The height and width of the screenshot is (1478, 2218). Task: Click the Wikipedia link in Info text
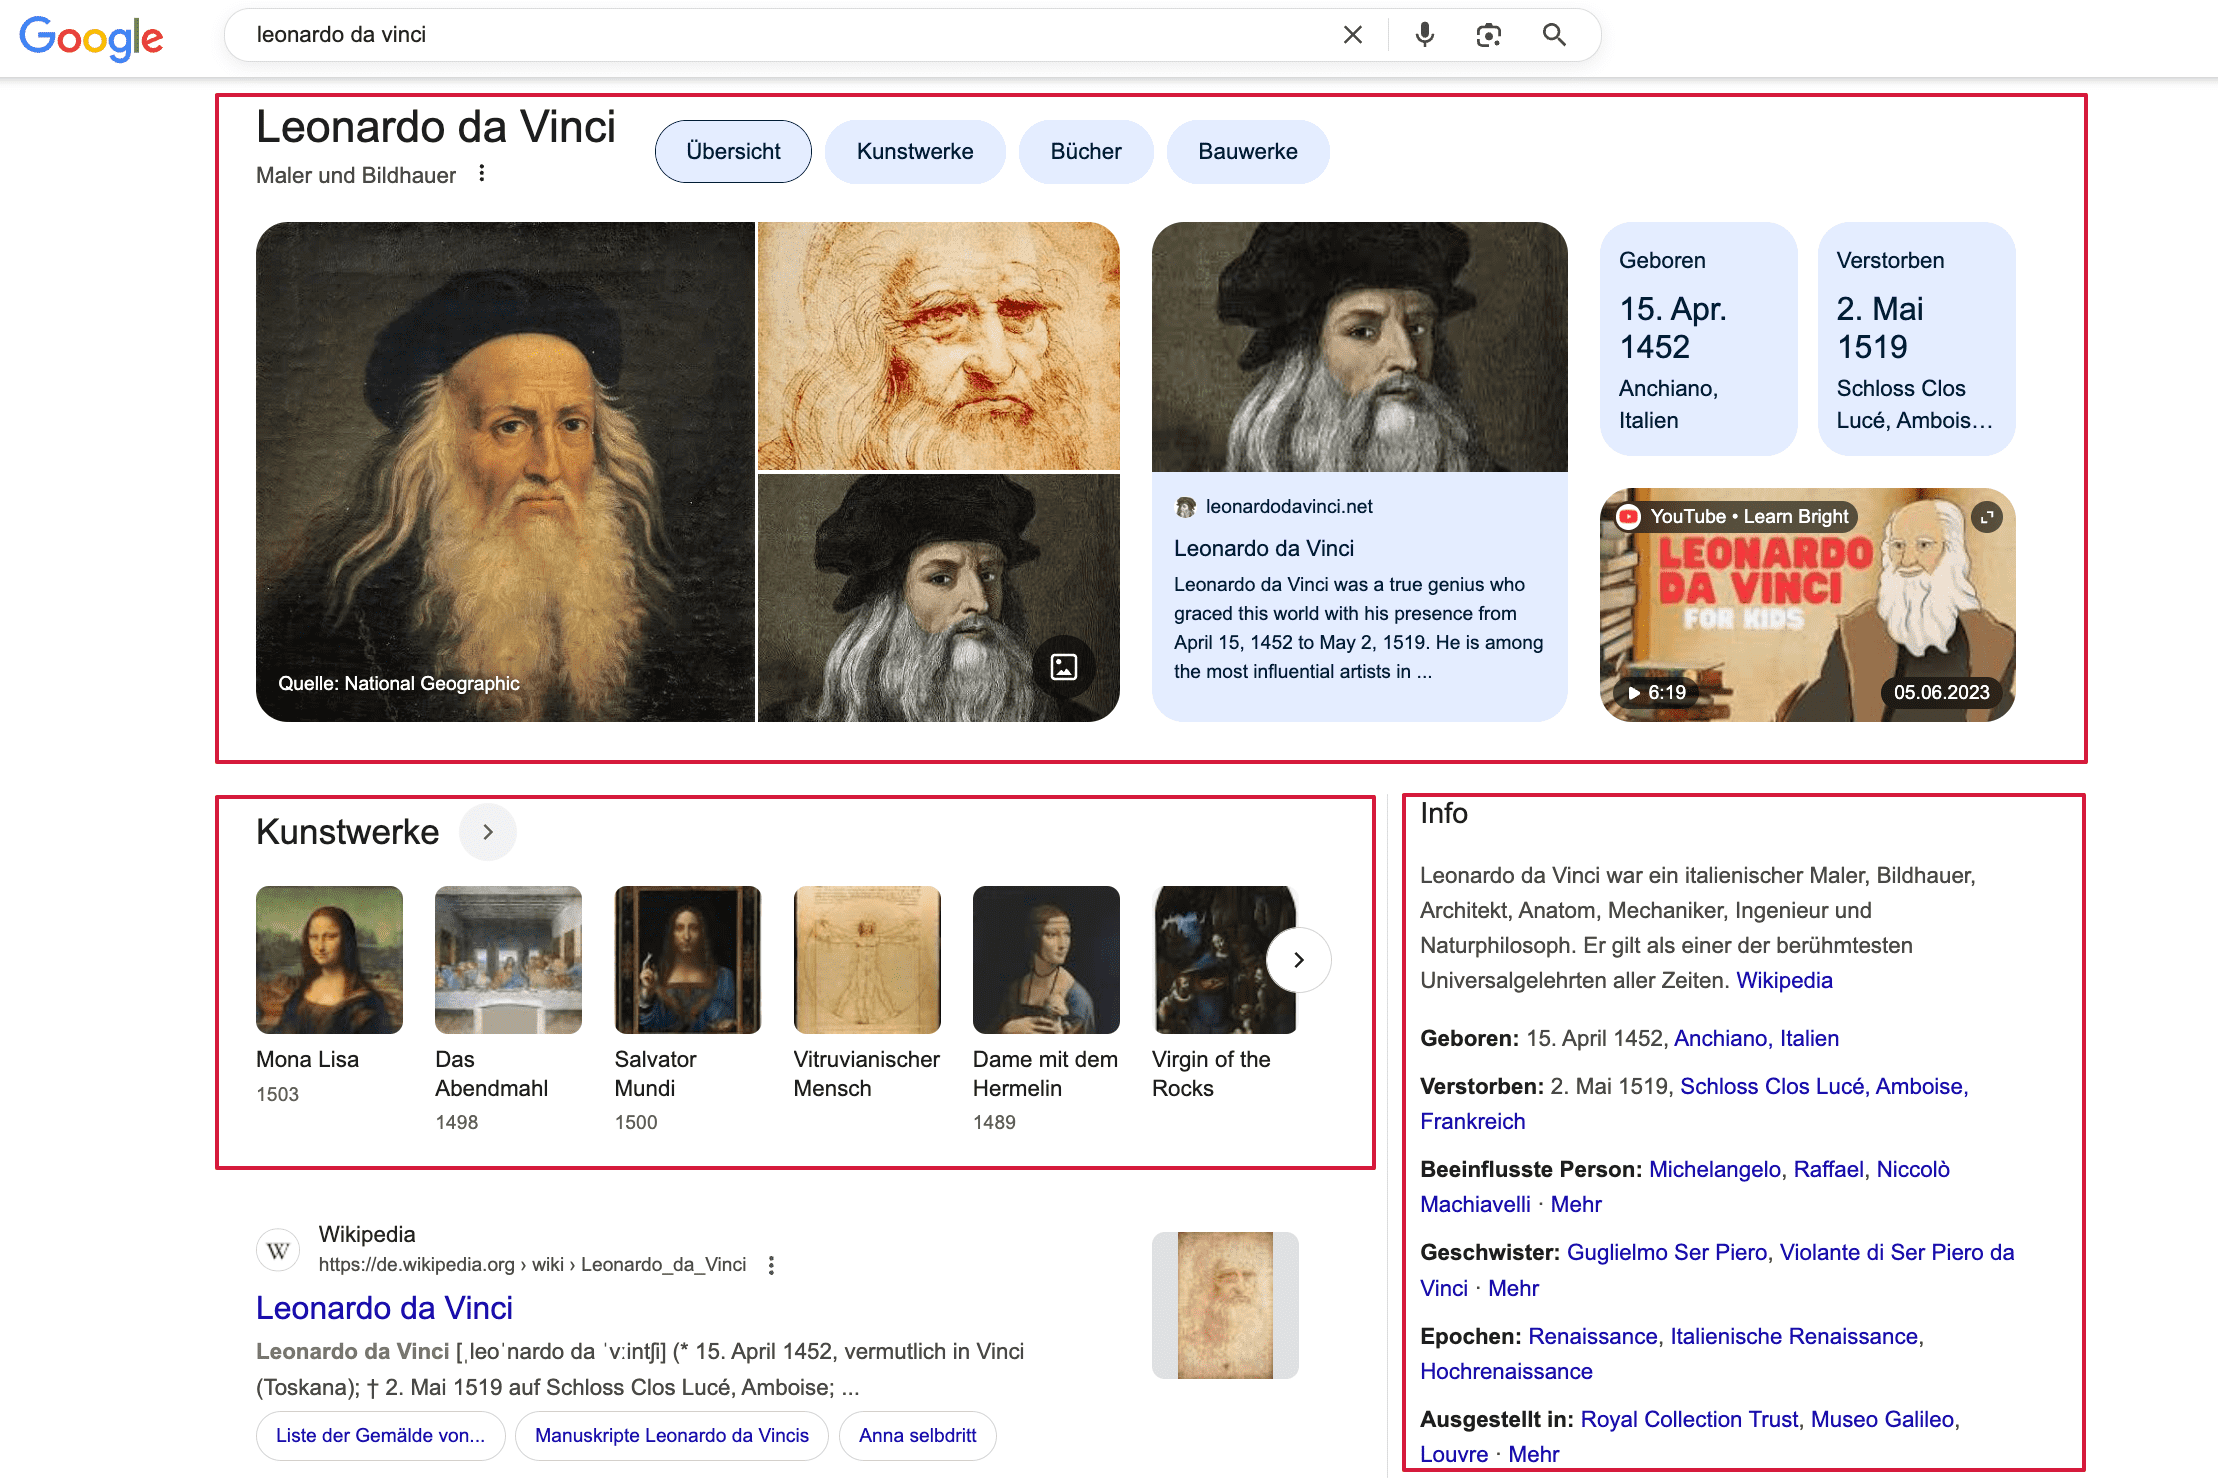1784,981
